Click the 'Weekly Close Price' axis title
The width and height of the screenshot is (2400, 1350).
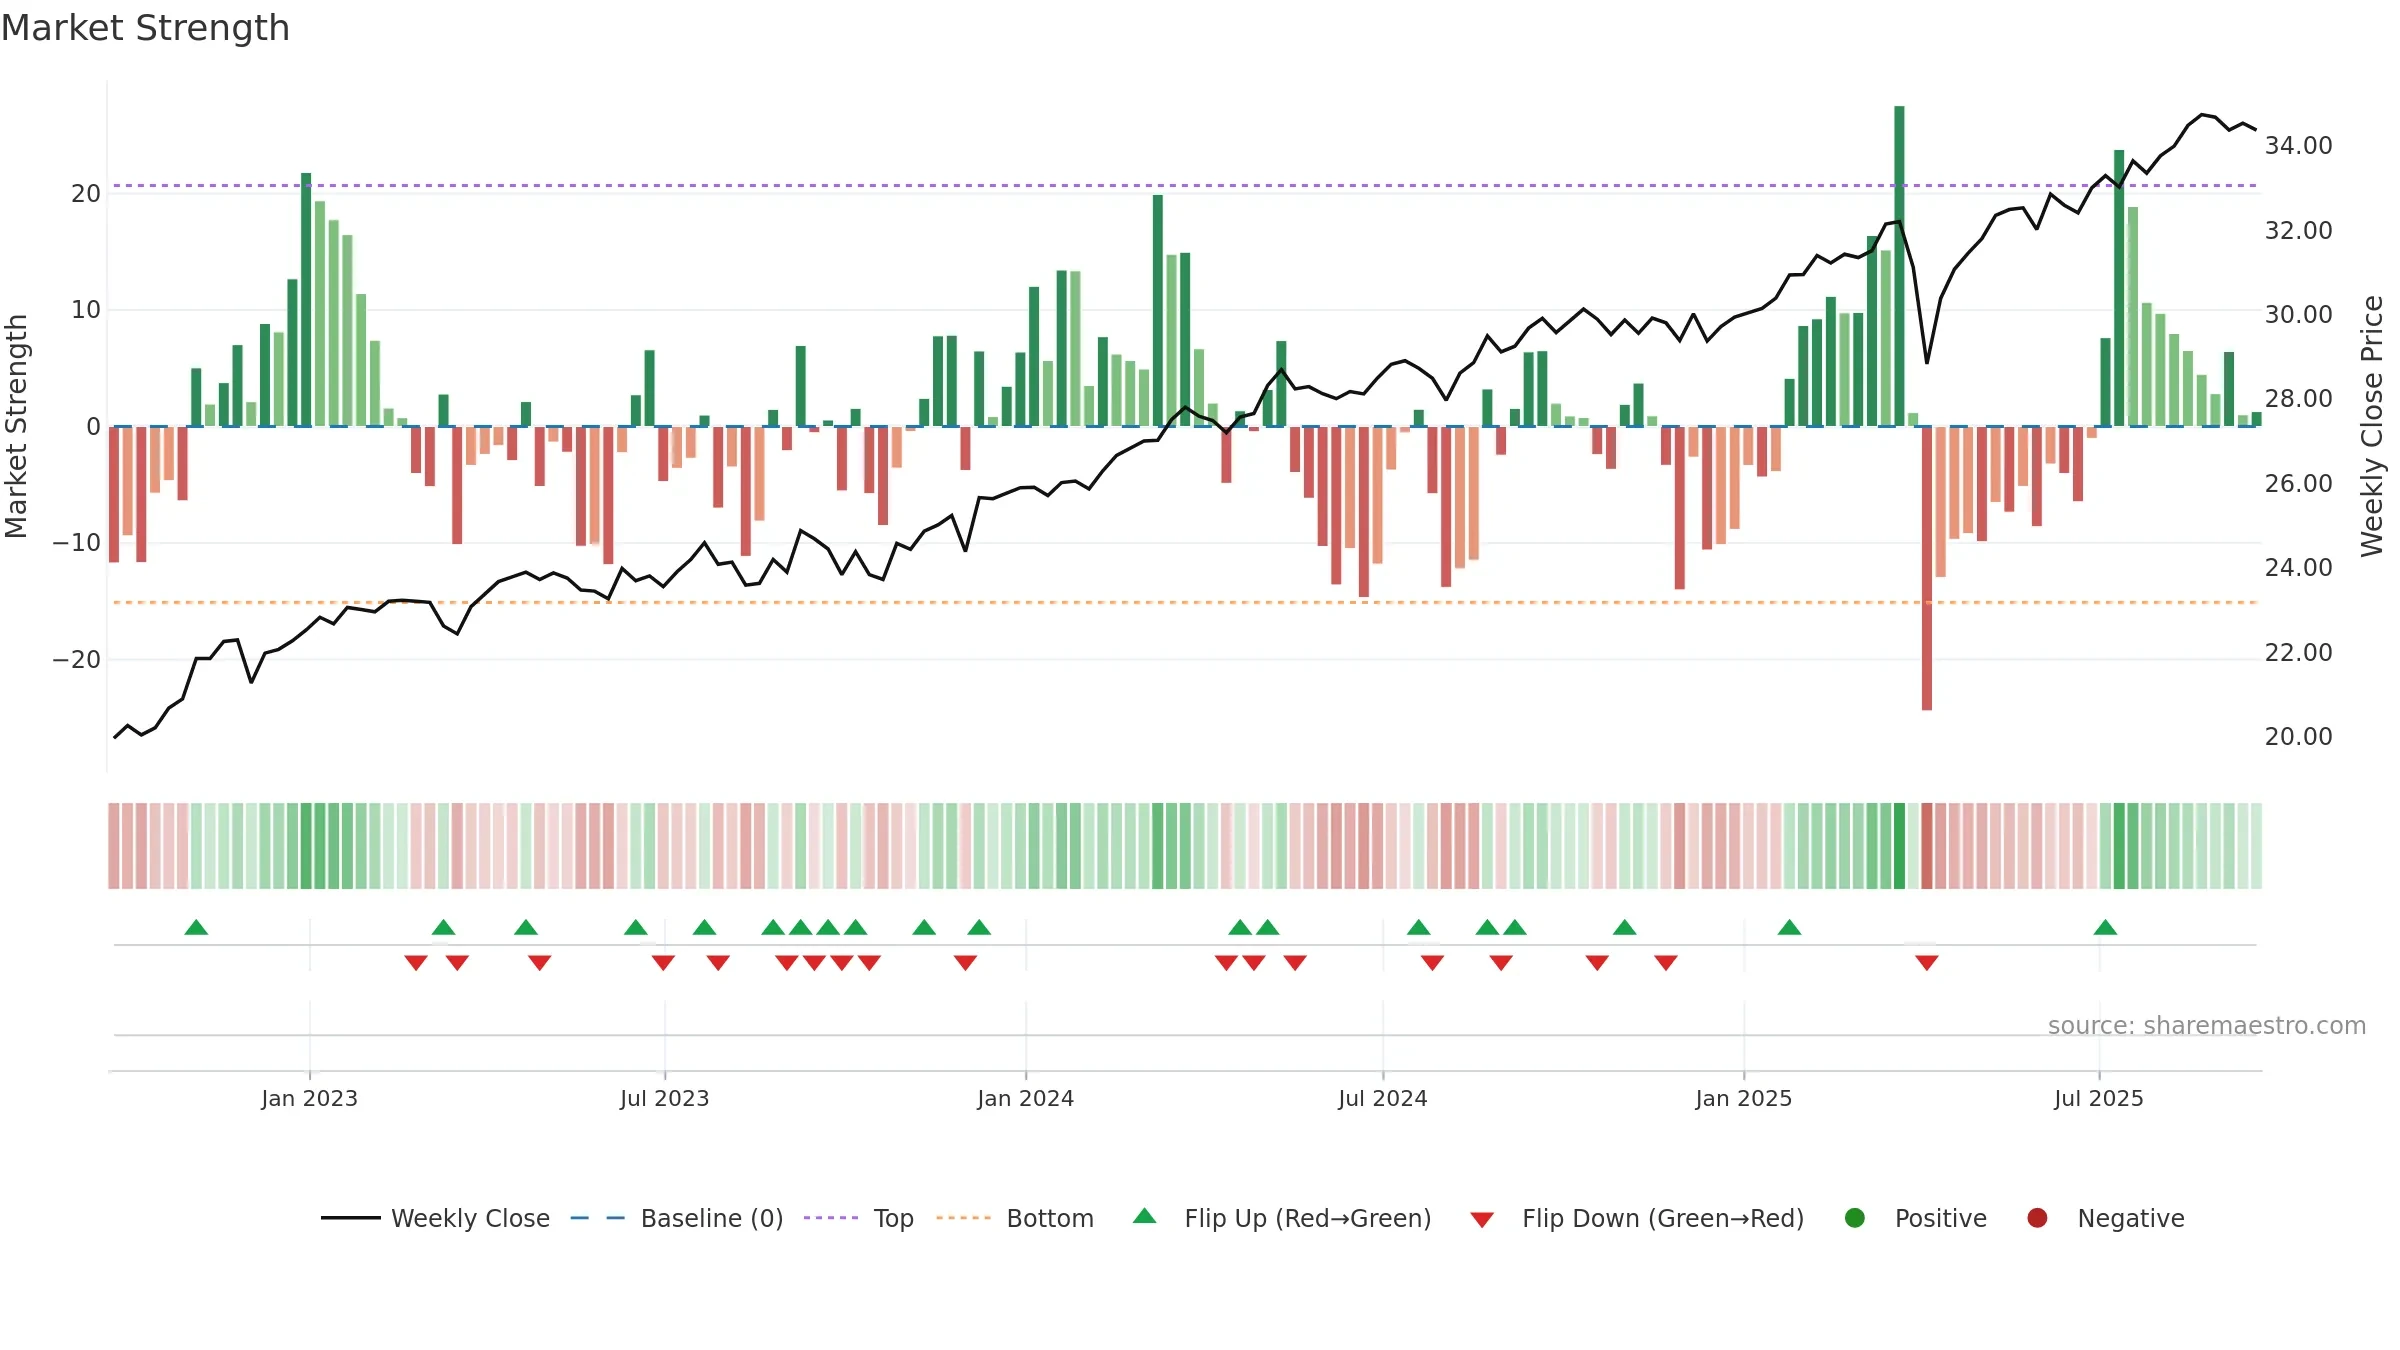coord(2372,426)
